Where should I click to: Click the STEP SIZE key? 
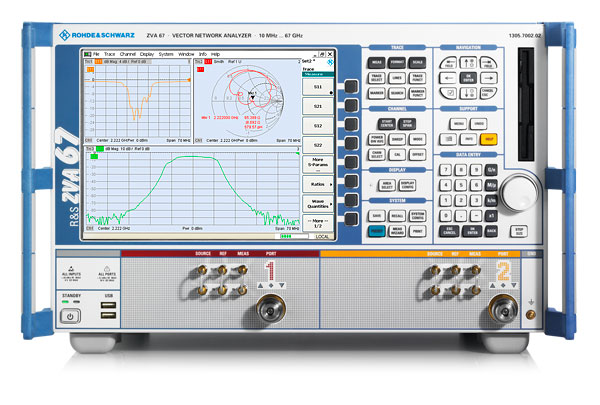click(518, 231)
